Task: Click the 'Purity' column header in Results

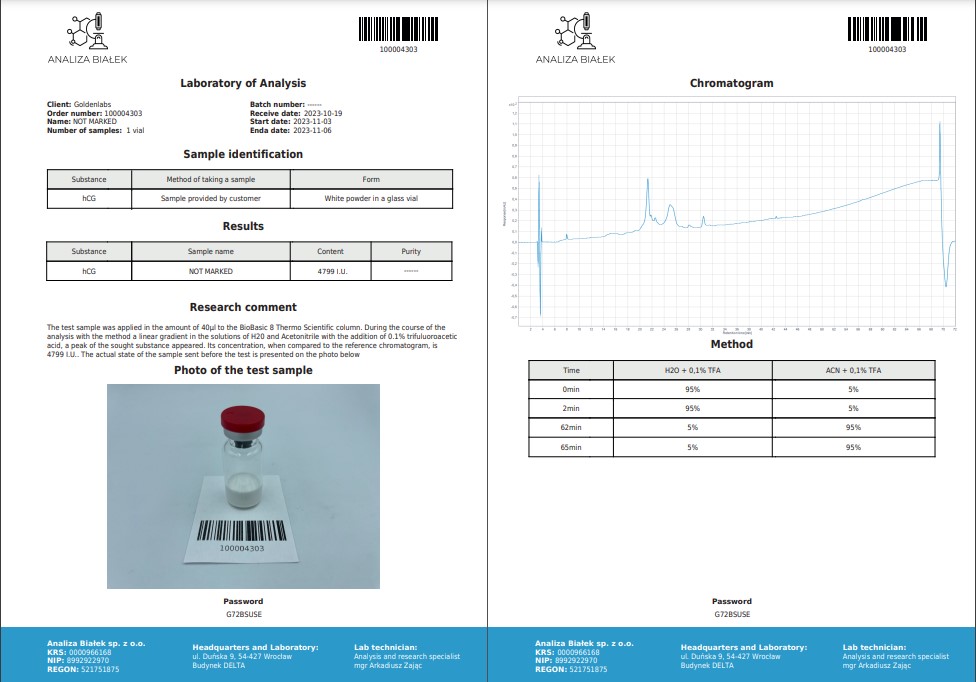Action: [411, 251]
